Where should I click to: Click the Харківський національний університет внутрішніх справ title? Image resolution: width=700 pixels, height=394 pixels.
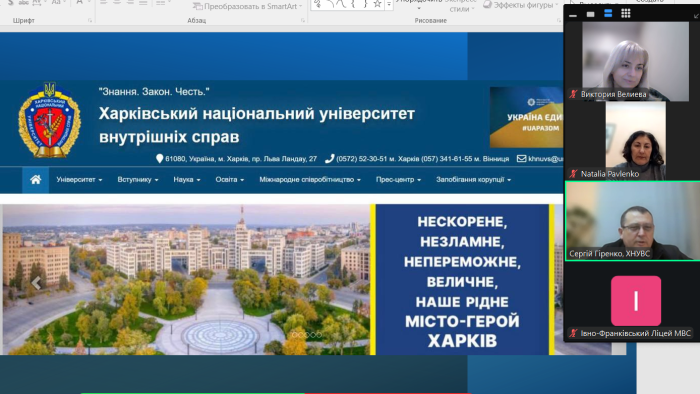[257, 125]
